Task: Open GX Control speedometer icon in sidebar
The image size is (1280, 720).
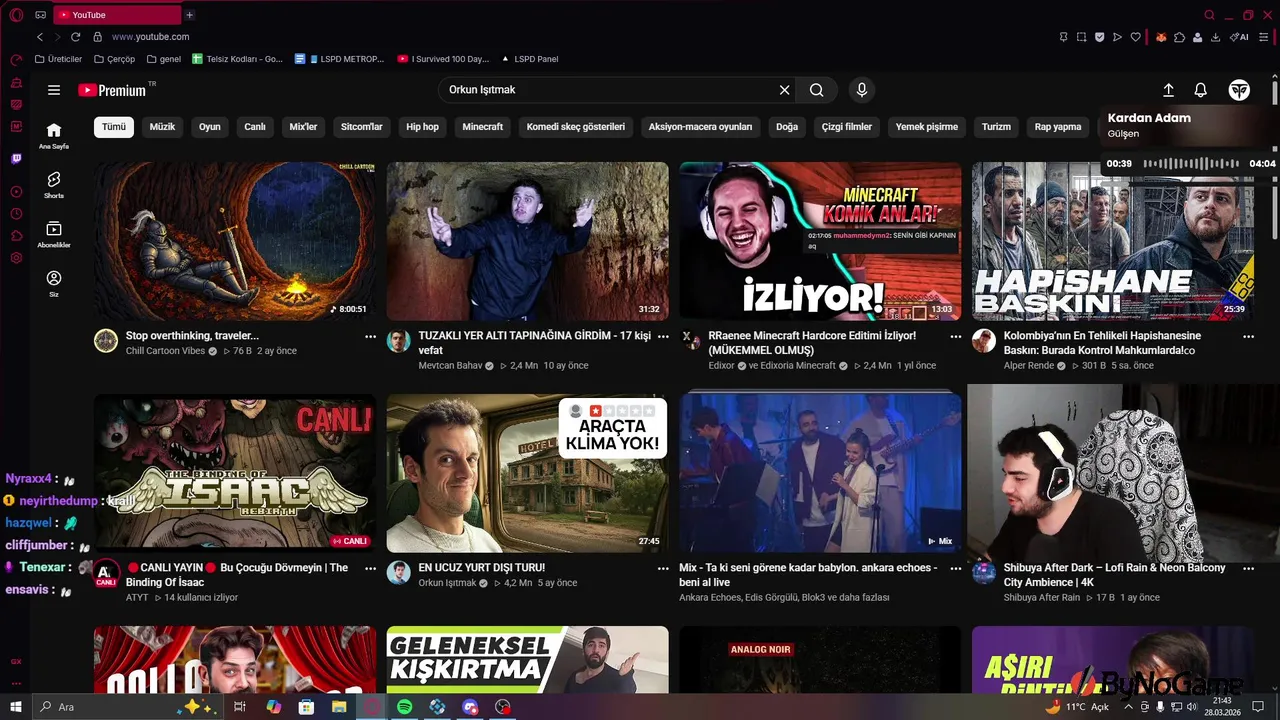Action: [x=16, y=60]
